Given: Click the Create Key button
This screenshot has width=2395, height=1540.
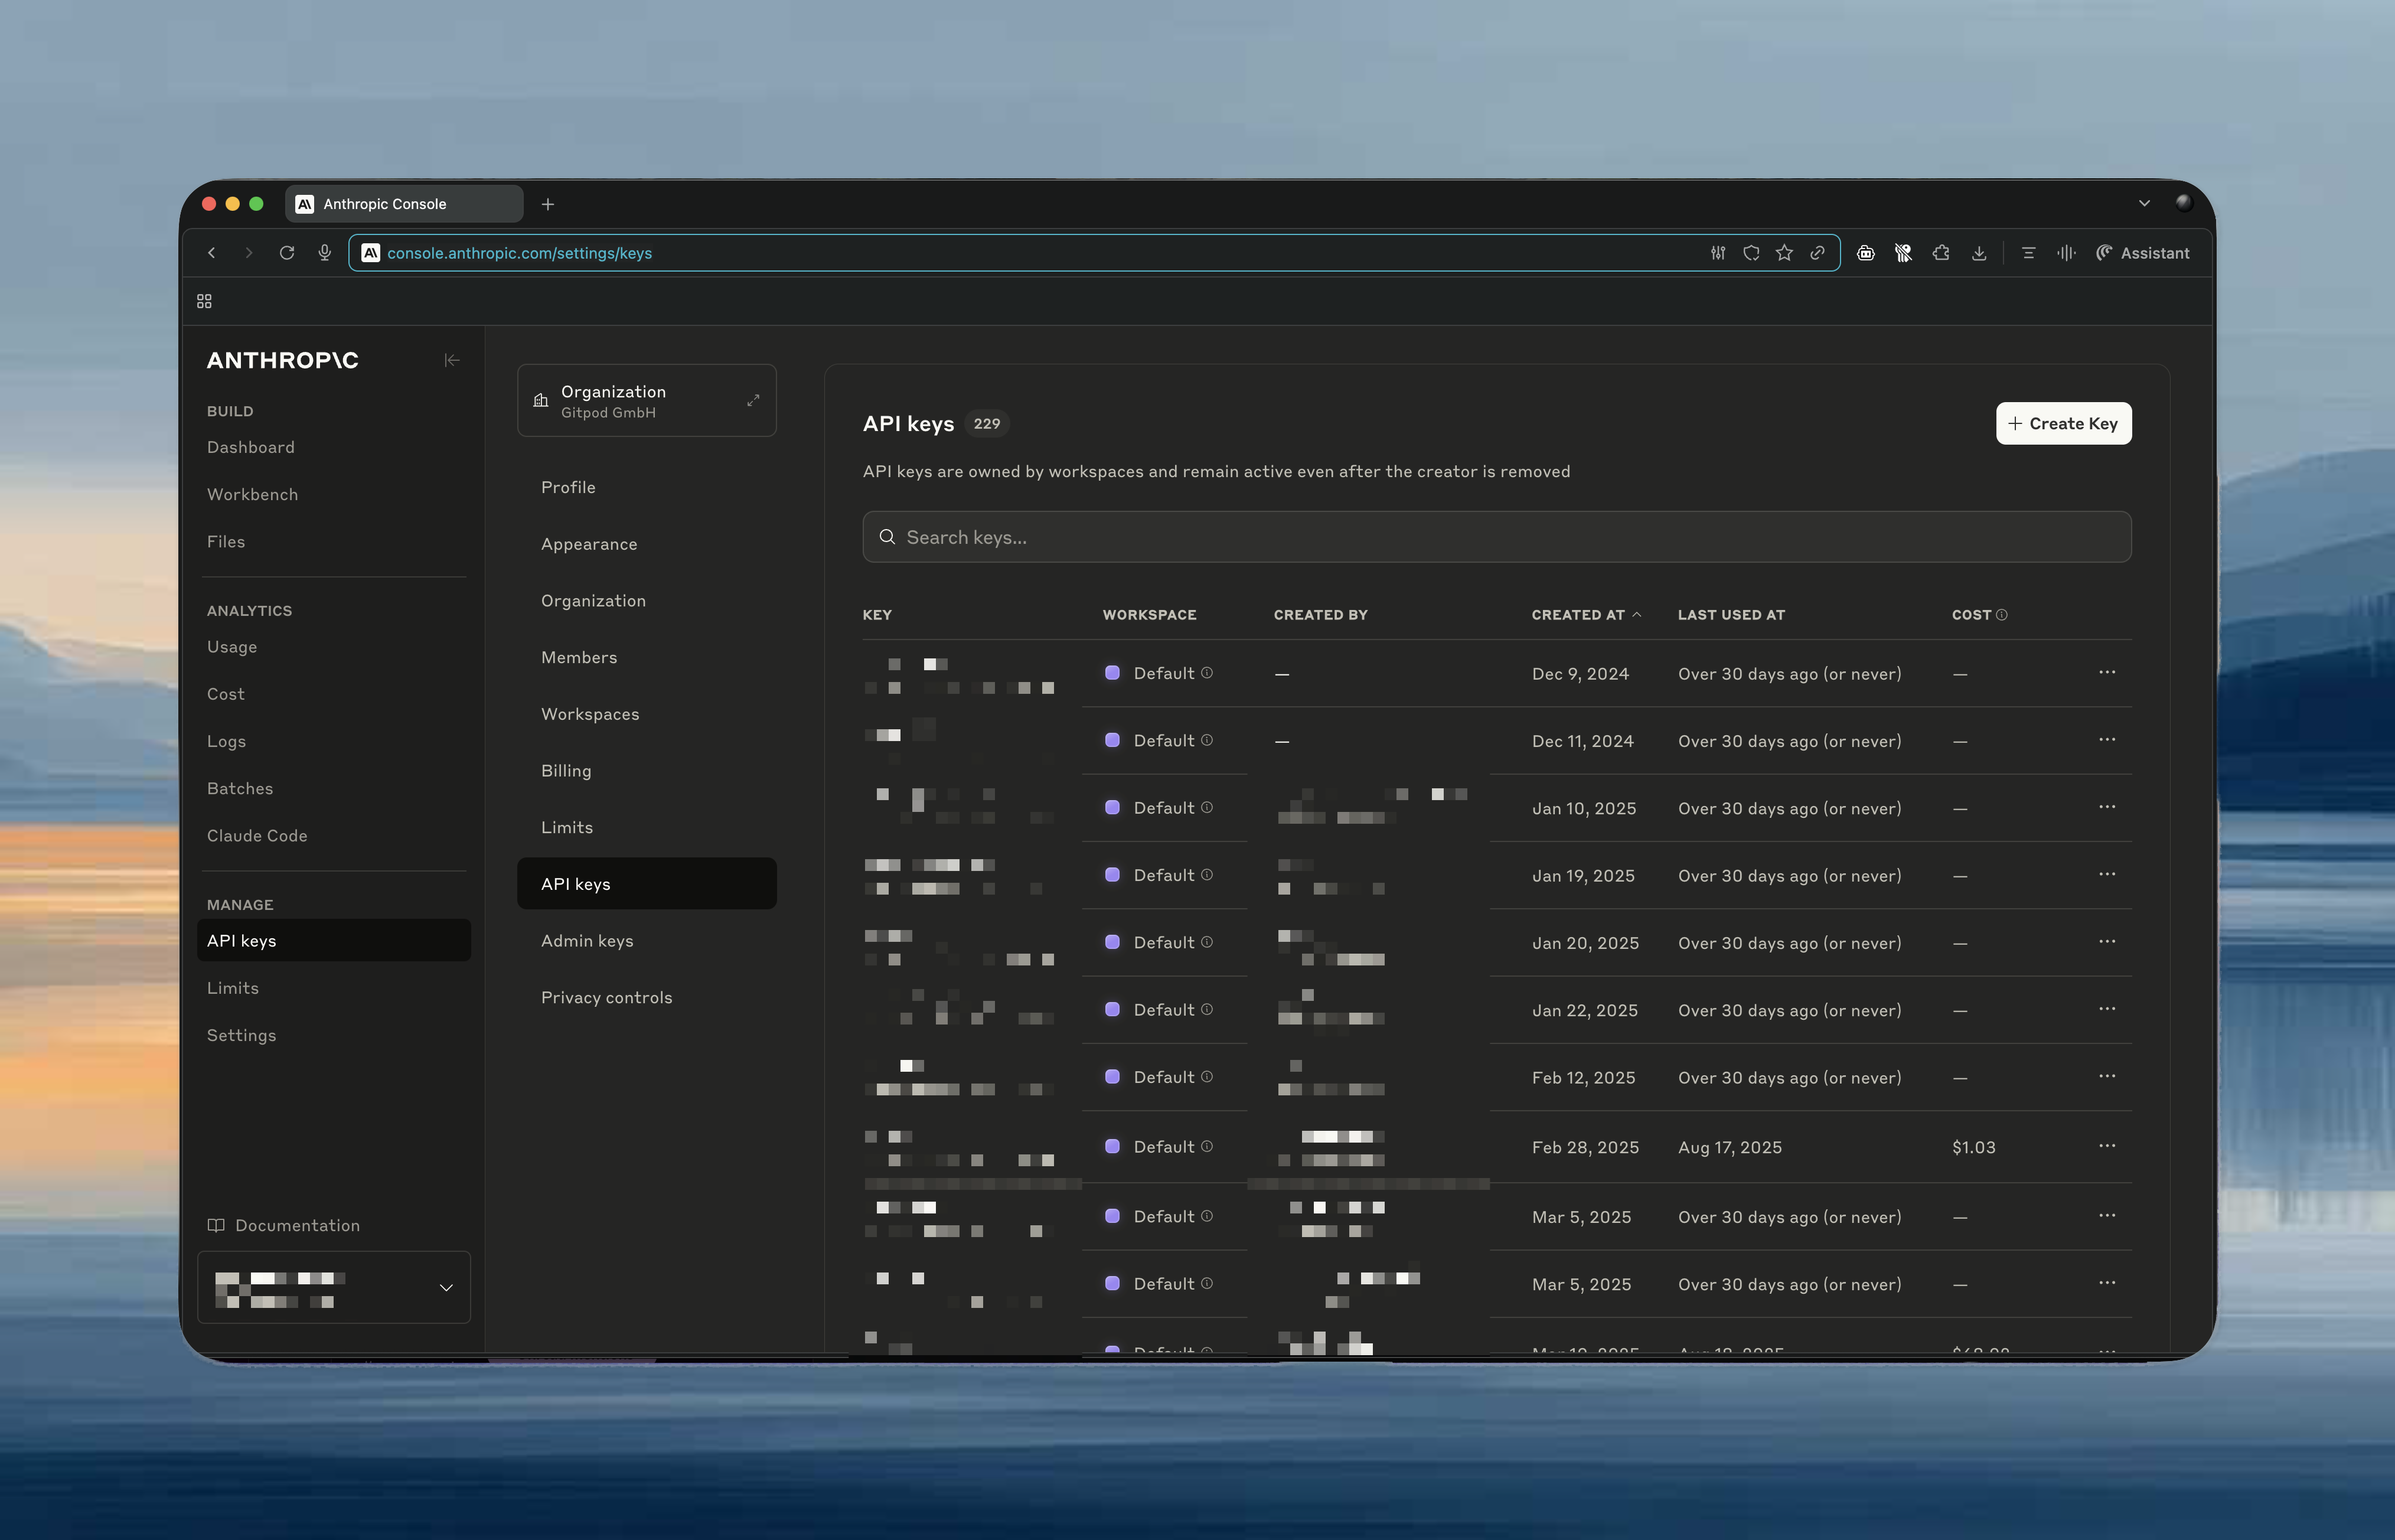Looking at the screenshot, I should click(2063, 423).
